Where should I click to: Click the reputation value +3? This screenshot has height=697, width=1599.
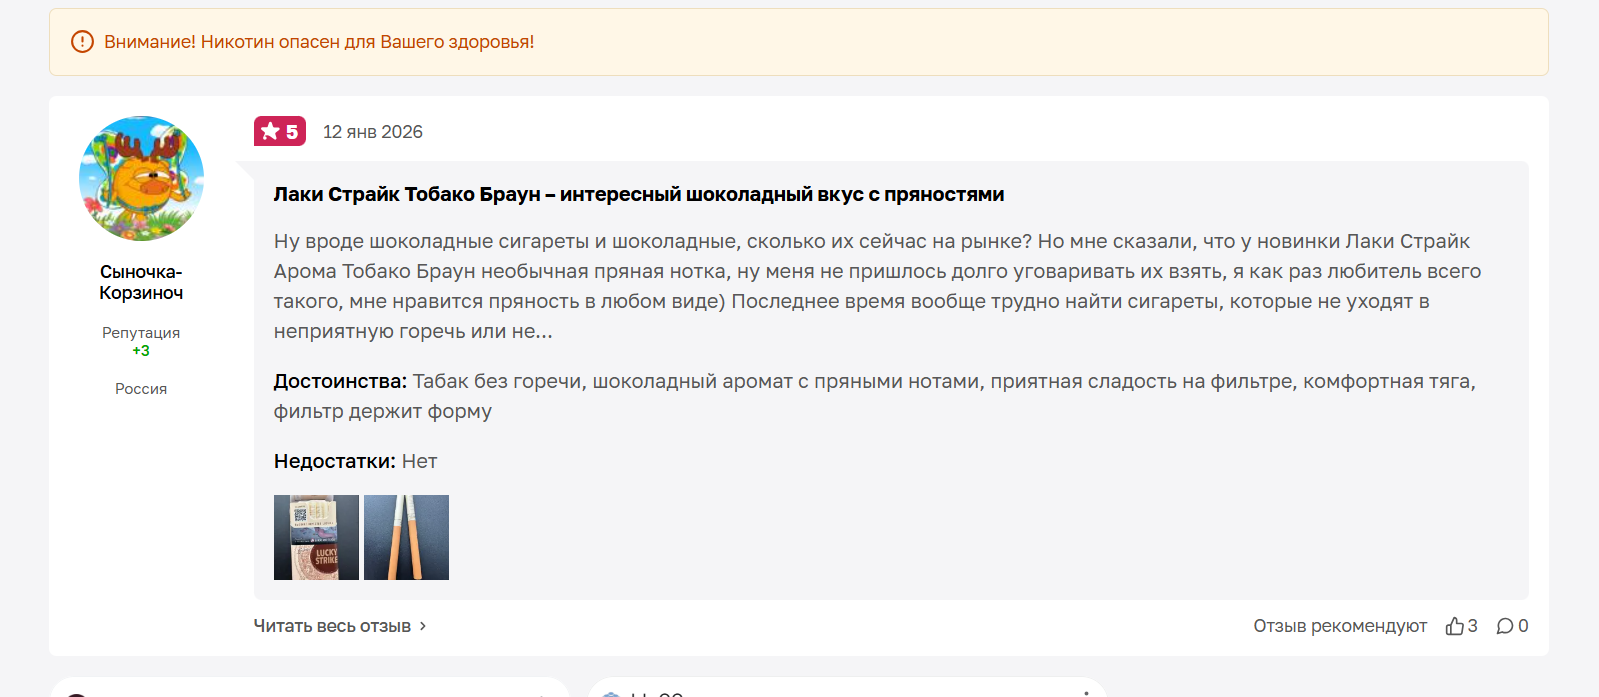pos(141,351)
